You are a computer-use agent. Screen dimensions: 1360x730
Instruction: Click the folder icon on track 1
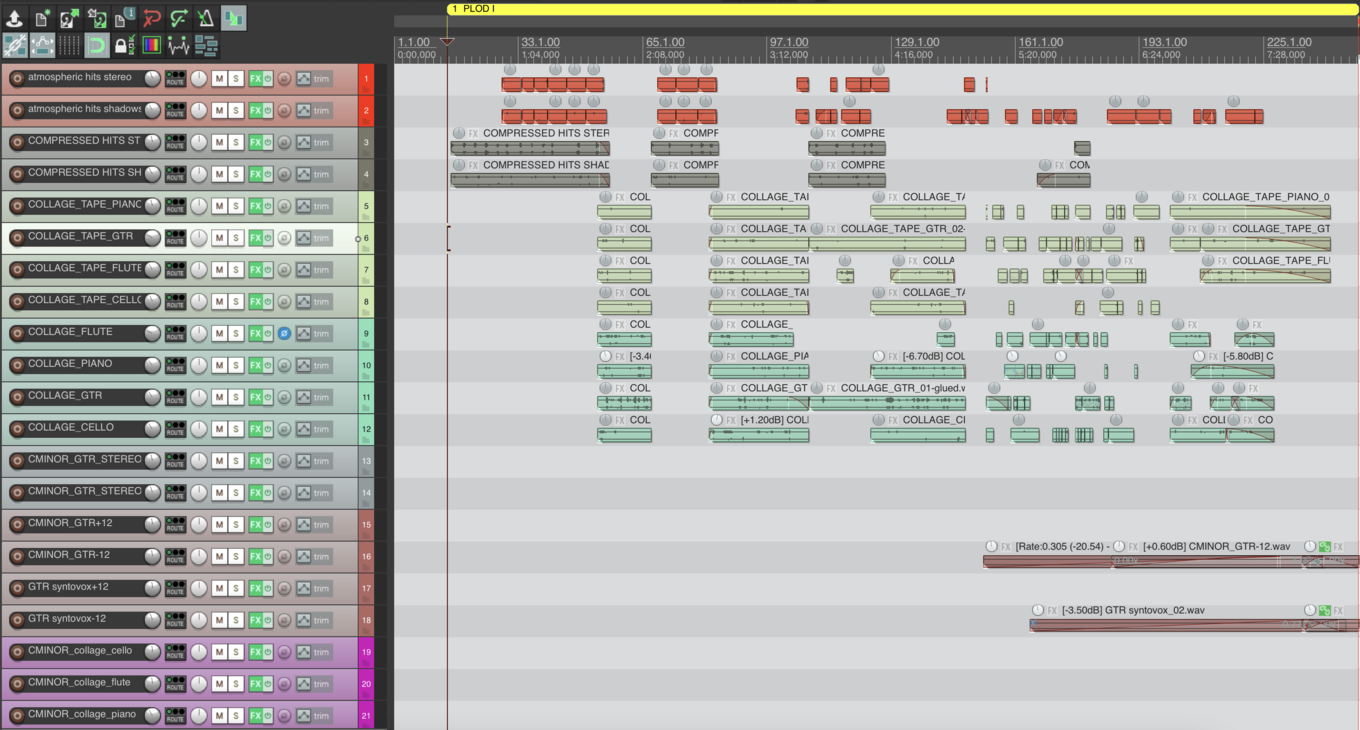point(366,89)
